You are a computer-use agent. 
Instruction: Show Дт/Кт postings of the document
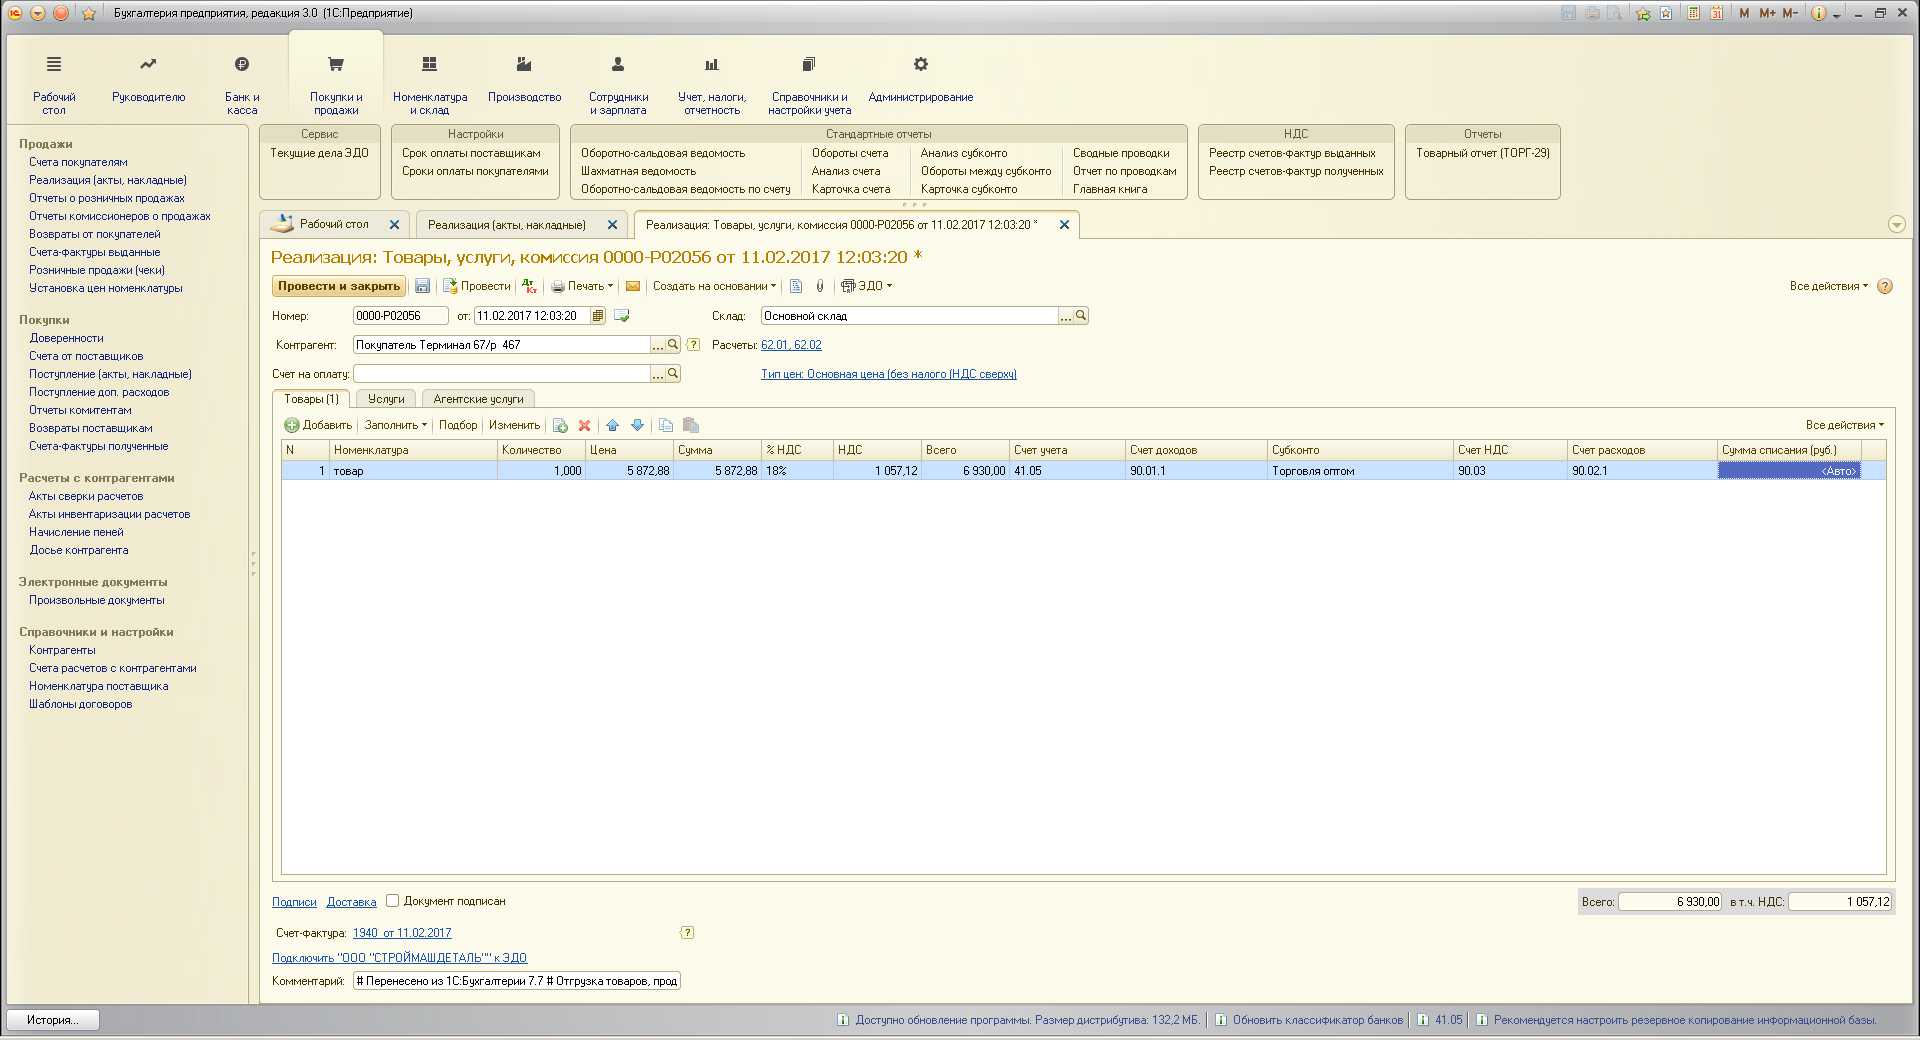point(530,286)
